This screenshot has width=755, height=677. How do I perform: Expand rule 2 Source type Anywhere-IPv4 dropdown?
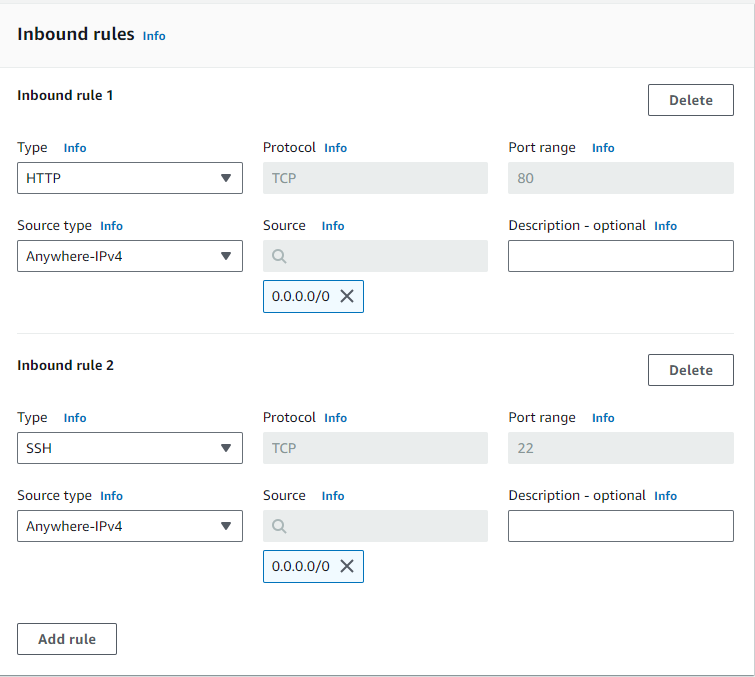click(x=130, y=526)
